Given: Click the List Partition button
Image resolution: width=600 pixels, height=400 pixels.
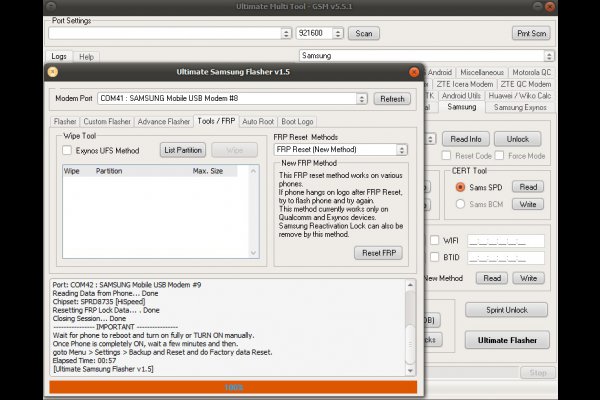Looking at the screenshot, I should tap(183, 150).
